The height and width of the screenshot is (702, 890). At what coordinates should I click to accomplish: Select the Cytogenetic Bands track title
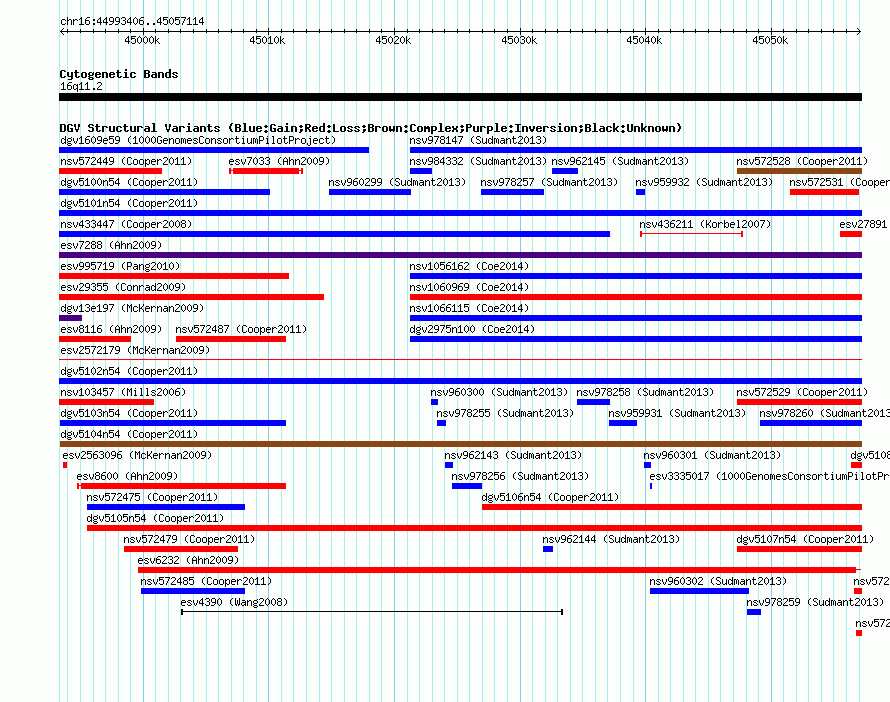pos(119,74)
